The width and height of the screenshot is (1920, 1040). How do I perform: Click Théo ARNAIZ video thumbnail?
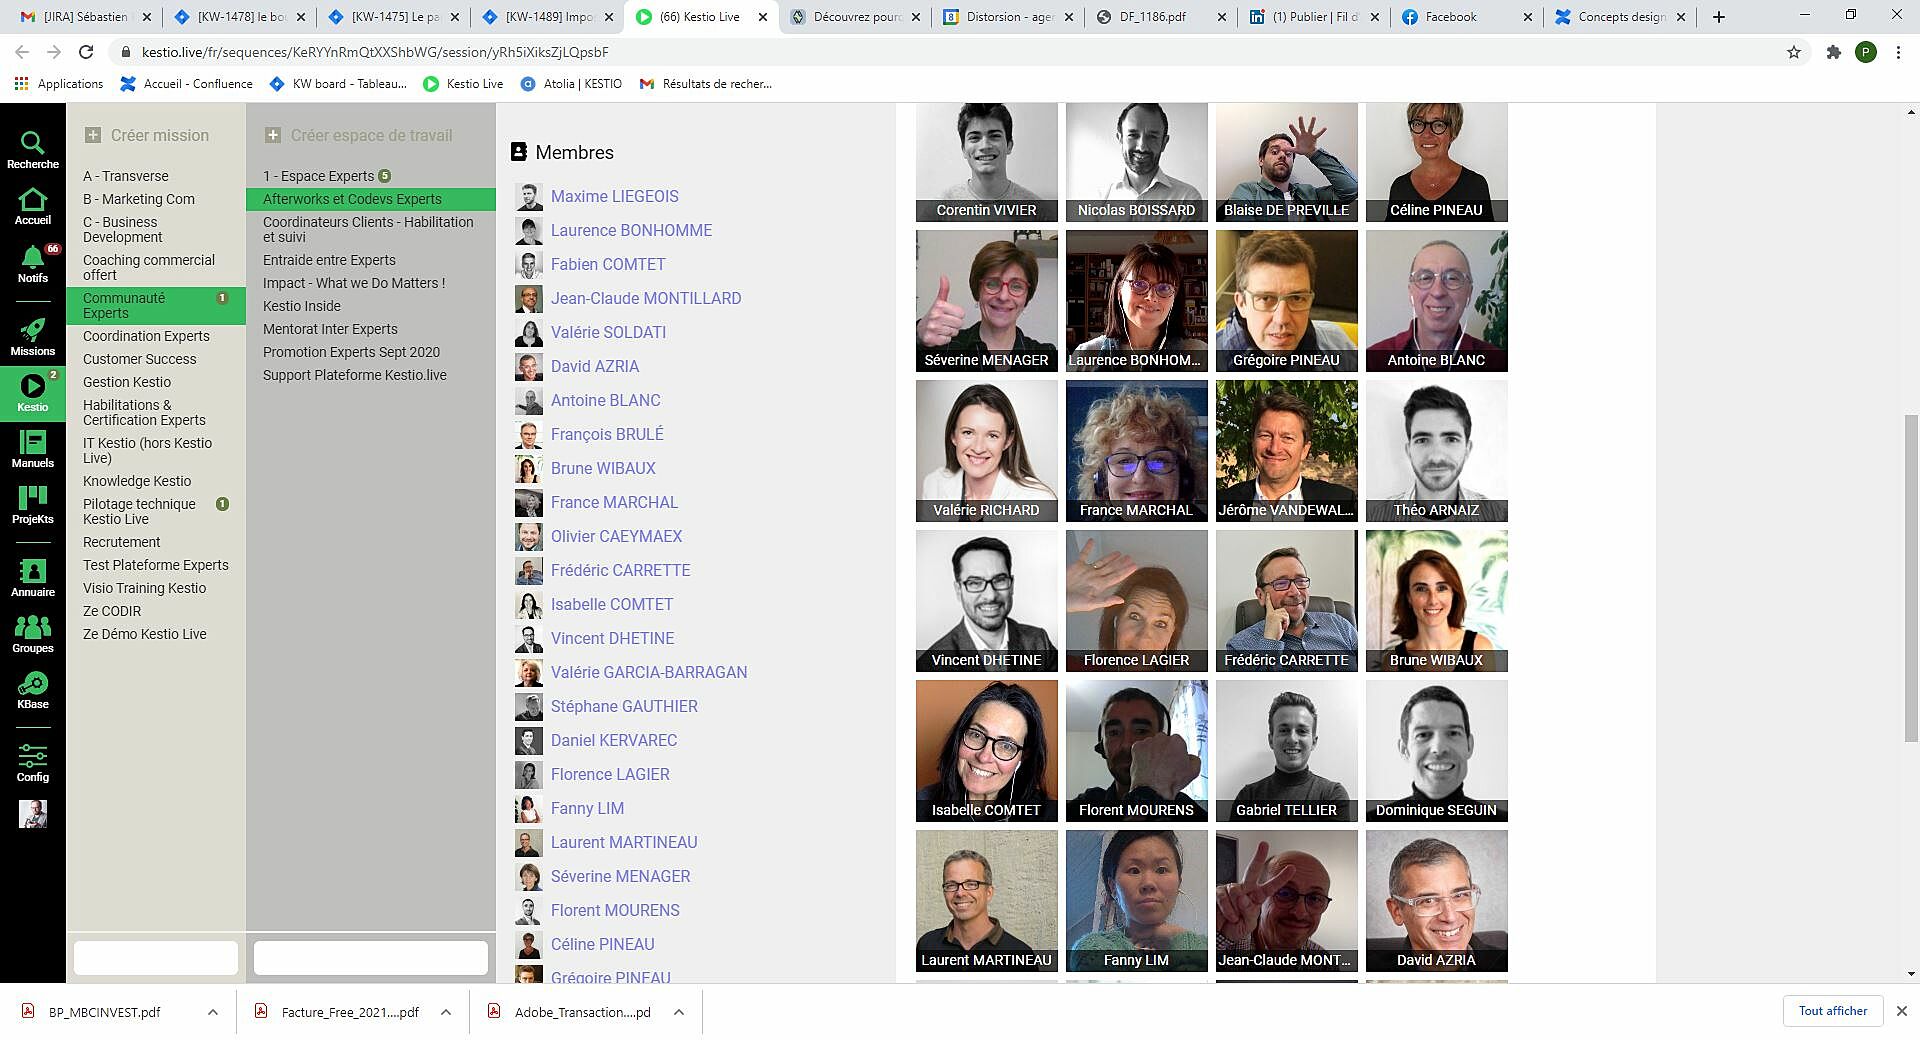click(1436, 450)
